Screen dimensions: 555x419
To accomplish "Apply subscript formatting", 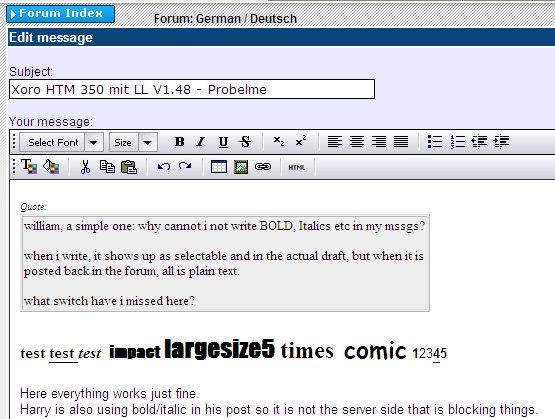I will pos(279,141).
